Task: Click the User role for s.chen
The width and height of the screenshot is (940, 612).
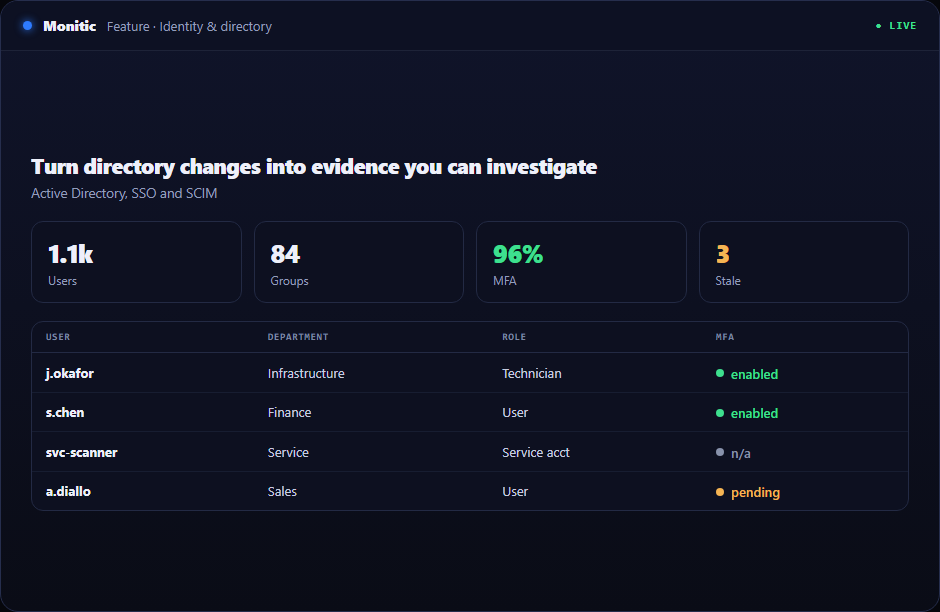Action: click(515, 412)
